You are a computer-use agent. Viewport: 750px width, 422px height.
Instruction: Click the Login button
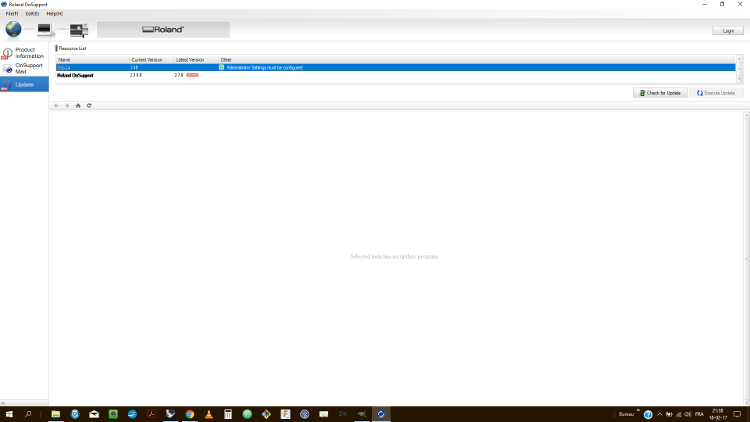[728, 31]
